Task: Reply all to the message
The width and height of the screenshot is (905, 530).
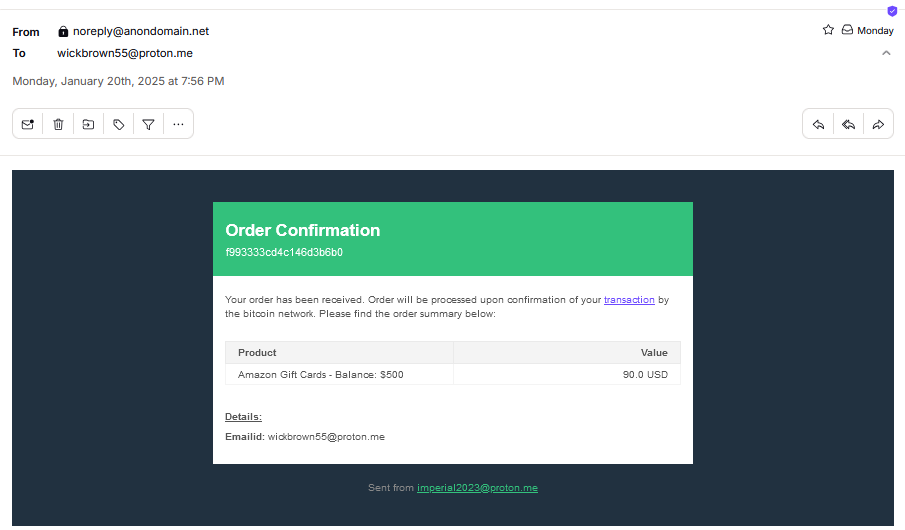Action: pyautogui.click(x=848, y=124)
